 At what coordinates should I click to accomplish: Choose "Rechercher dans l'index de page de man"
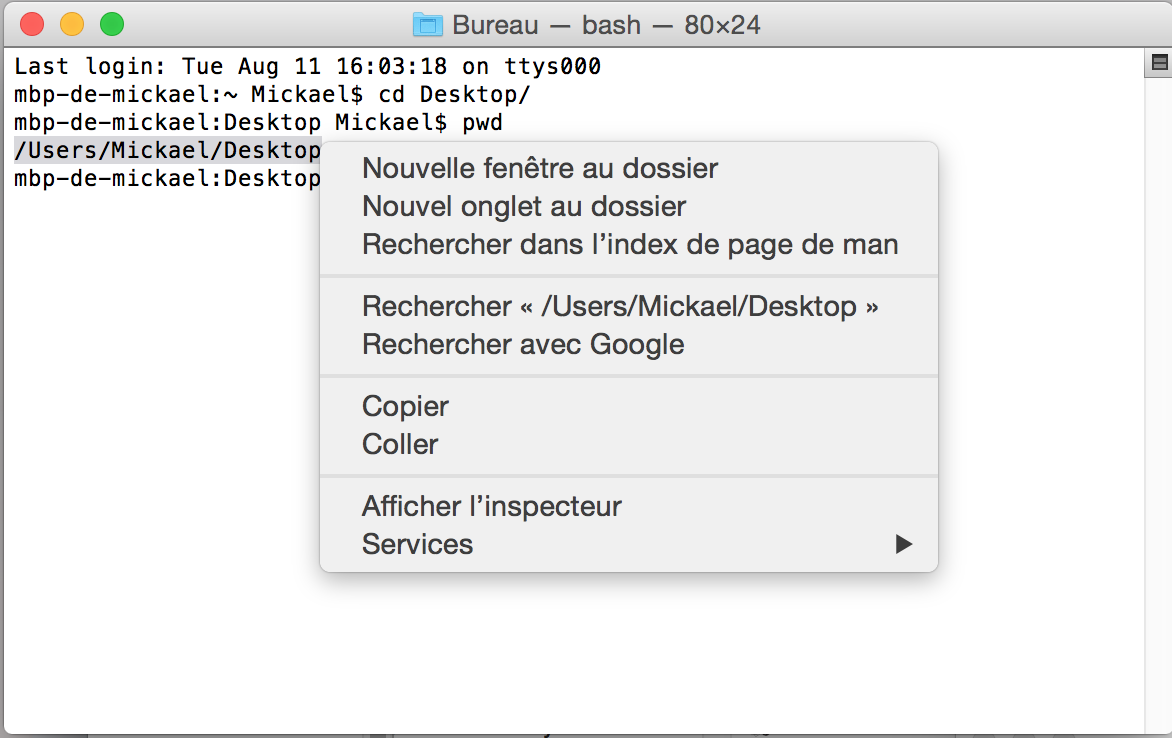coord(630,244)
